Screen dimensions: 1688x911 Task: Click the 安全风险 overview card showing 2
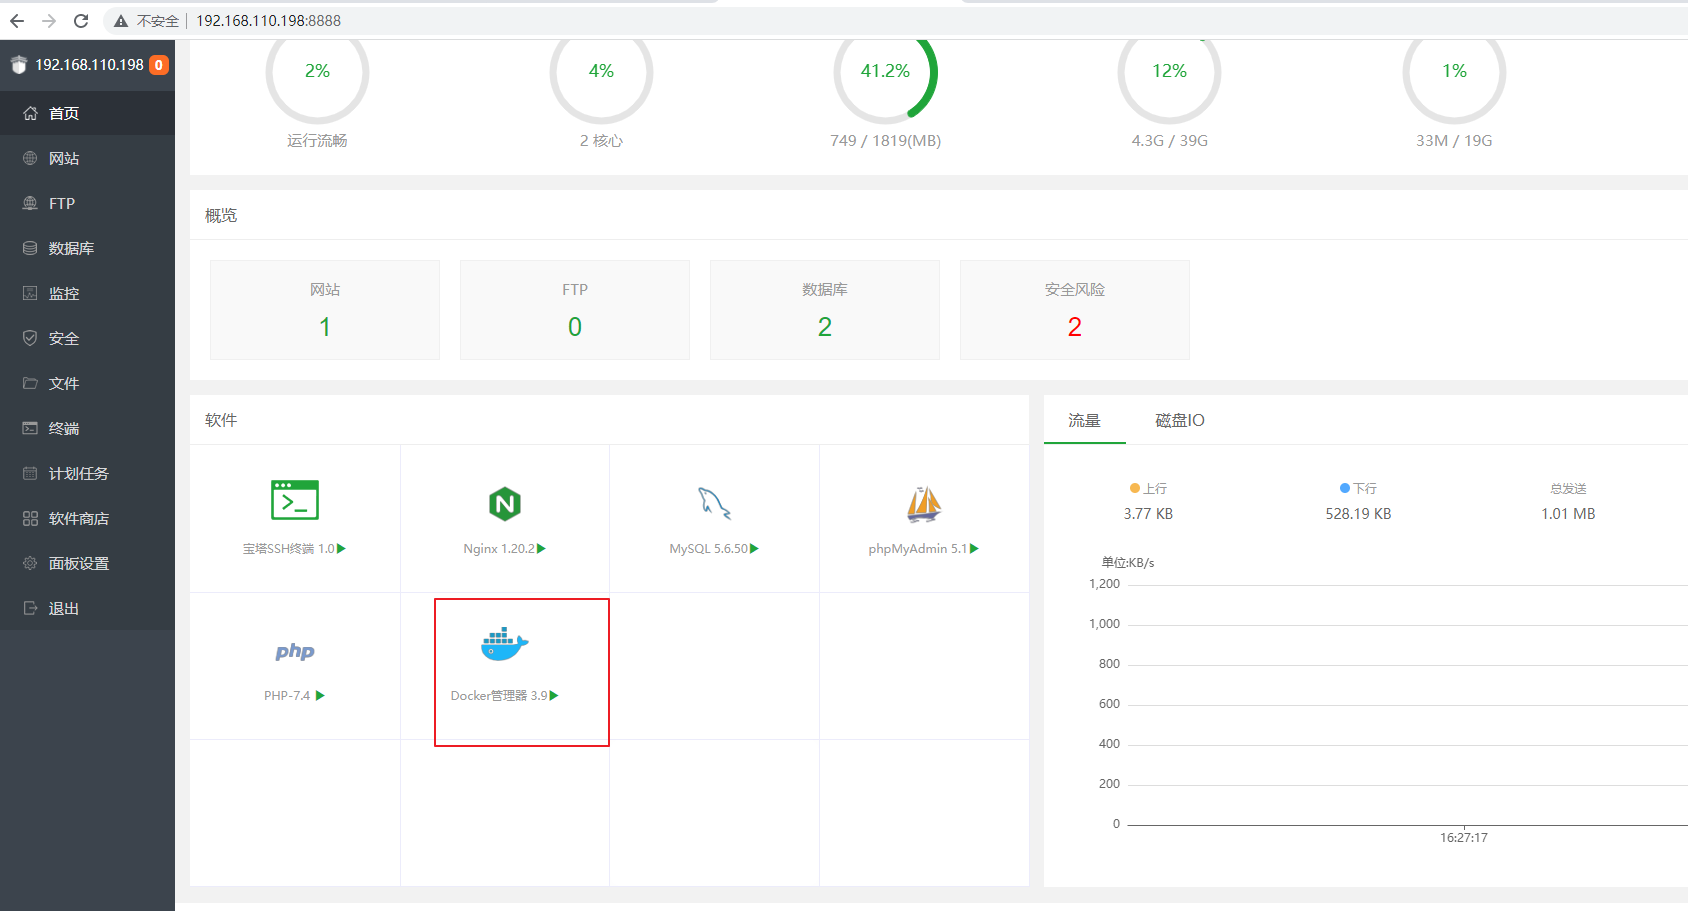click(1074, 310)
